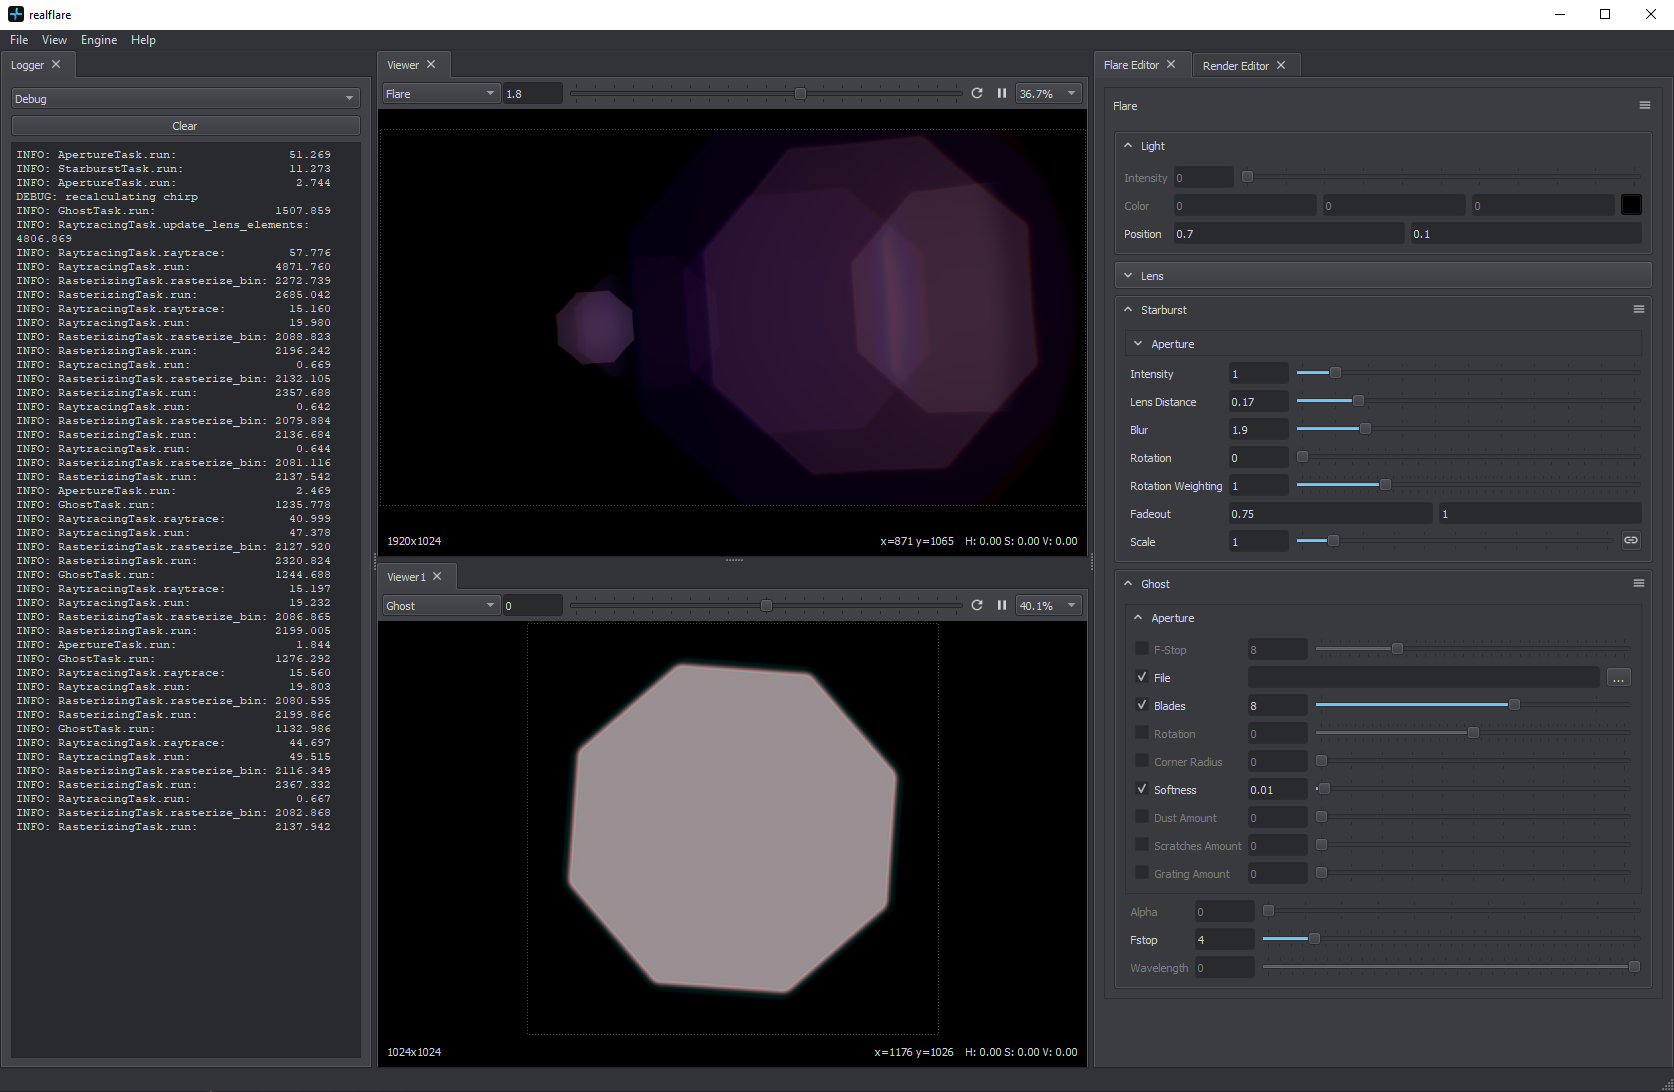1674x1092 pixels.
Task: Close the Flare Editor tab
Action: click(x=1171, y=64)
